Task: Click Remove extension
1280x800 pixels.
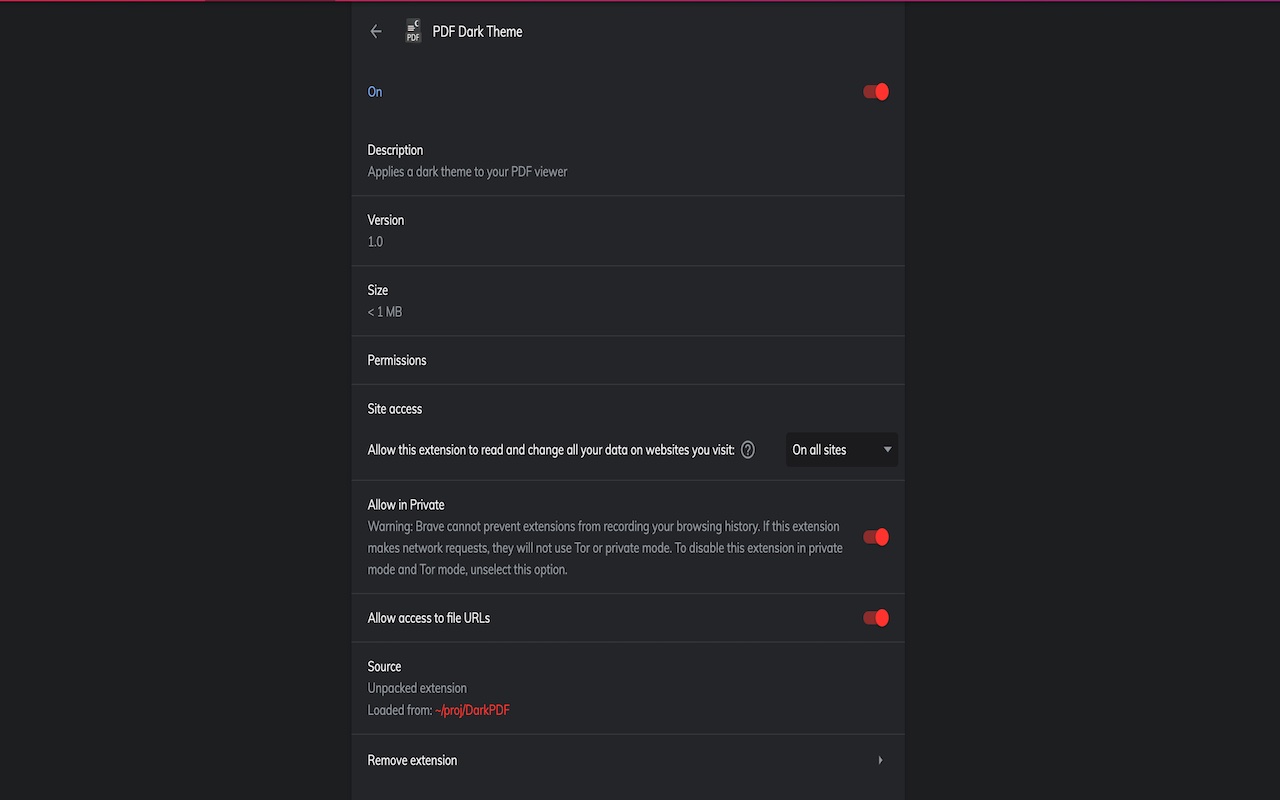Action: (412, 760)
